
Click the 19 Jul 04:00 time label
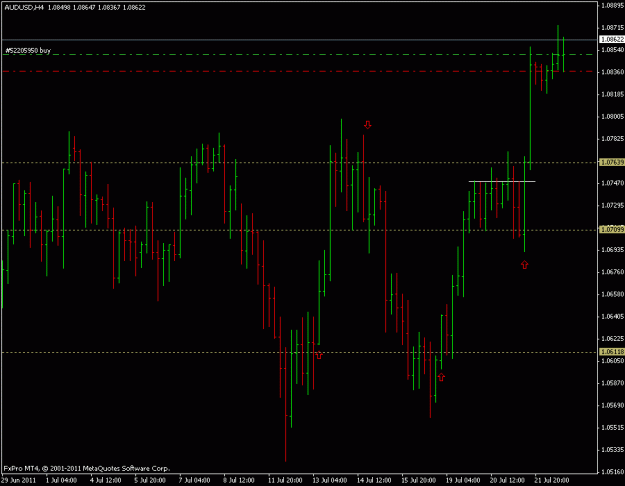(x=463, y=480)
